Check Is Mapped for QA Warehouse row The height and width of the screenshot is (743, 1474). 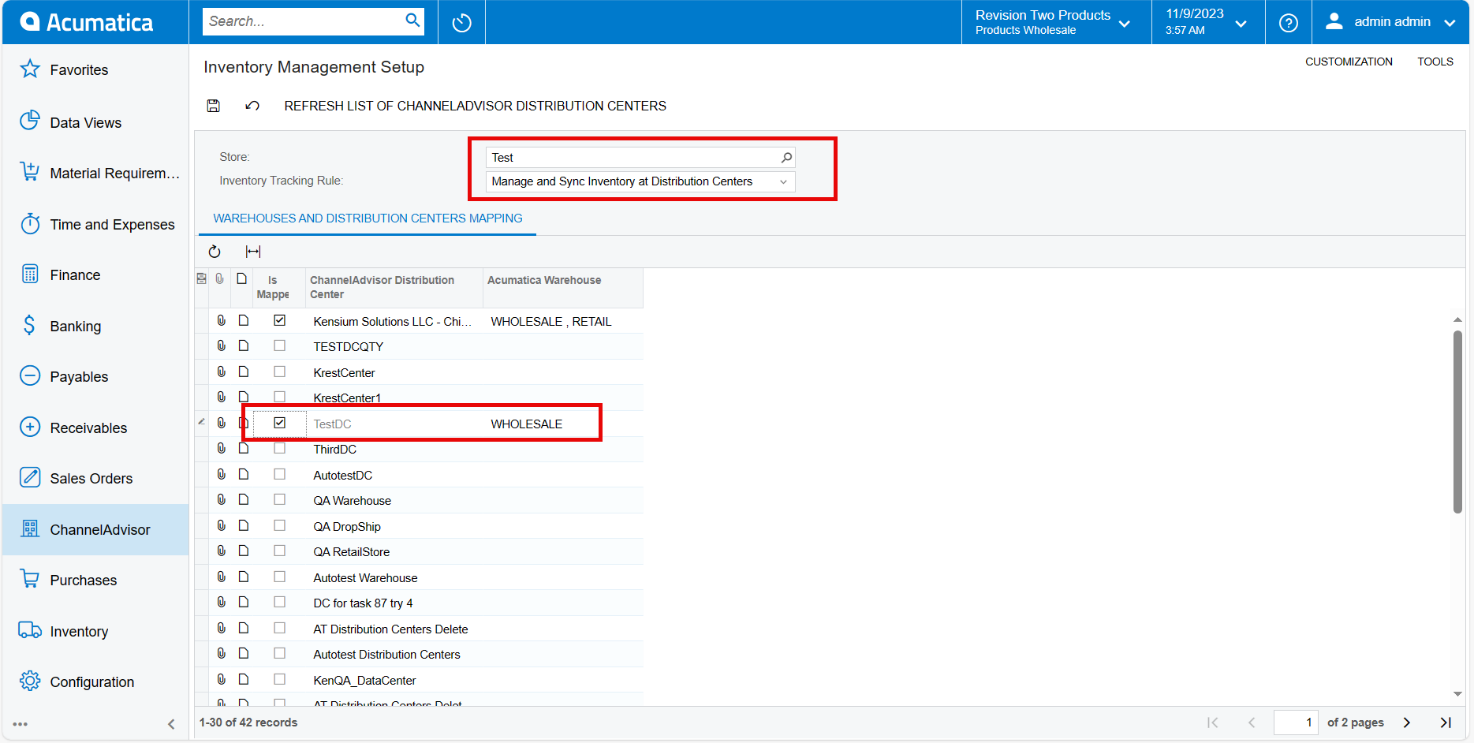(280, 500)
